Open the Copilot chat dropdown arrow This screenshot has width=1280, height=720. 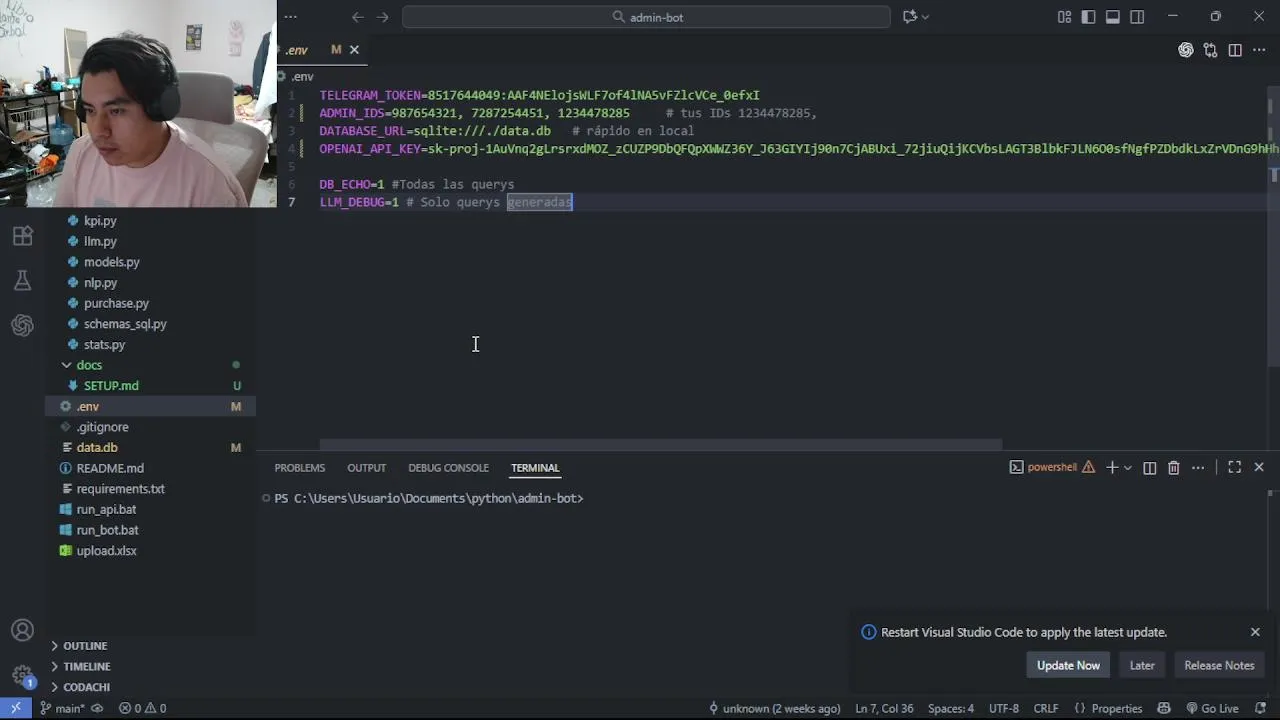coord(925,17)
